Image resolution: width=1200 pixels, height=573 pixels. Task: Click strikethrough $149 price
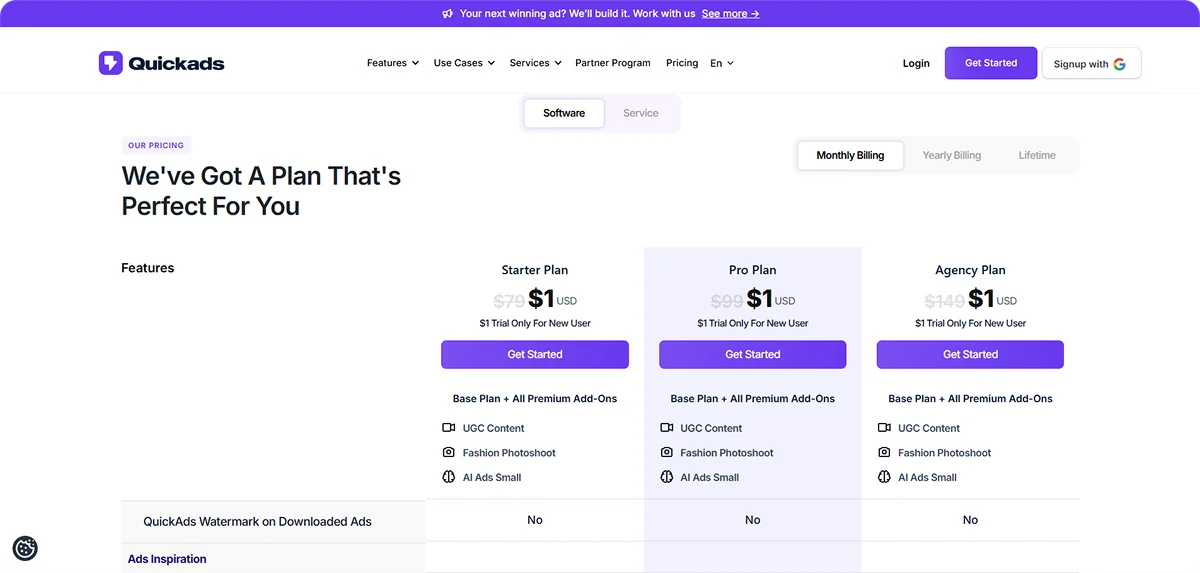tap(945, 301)
